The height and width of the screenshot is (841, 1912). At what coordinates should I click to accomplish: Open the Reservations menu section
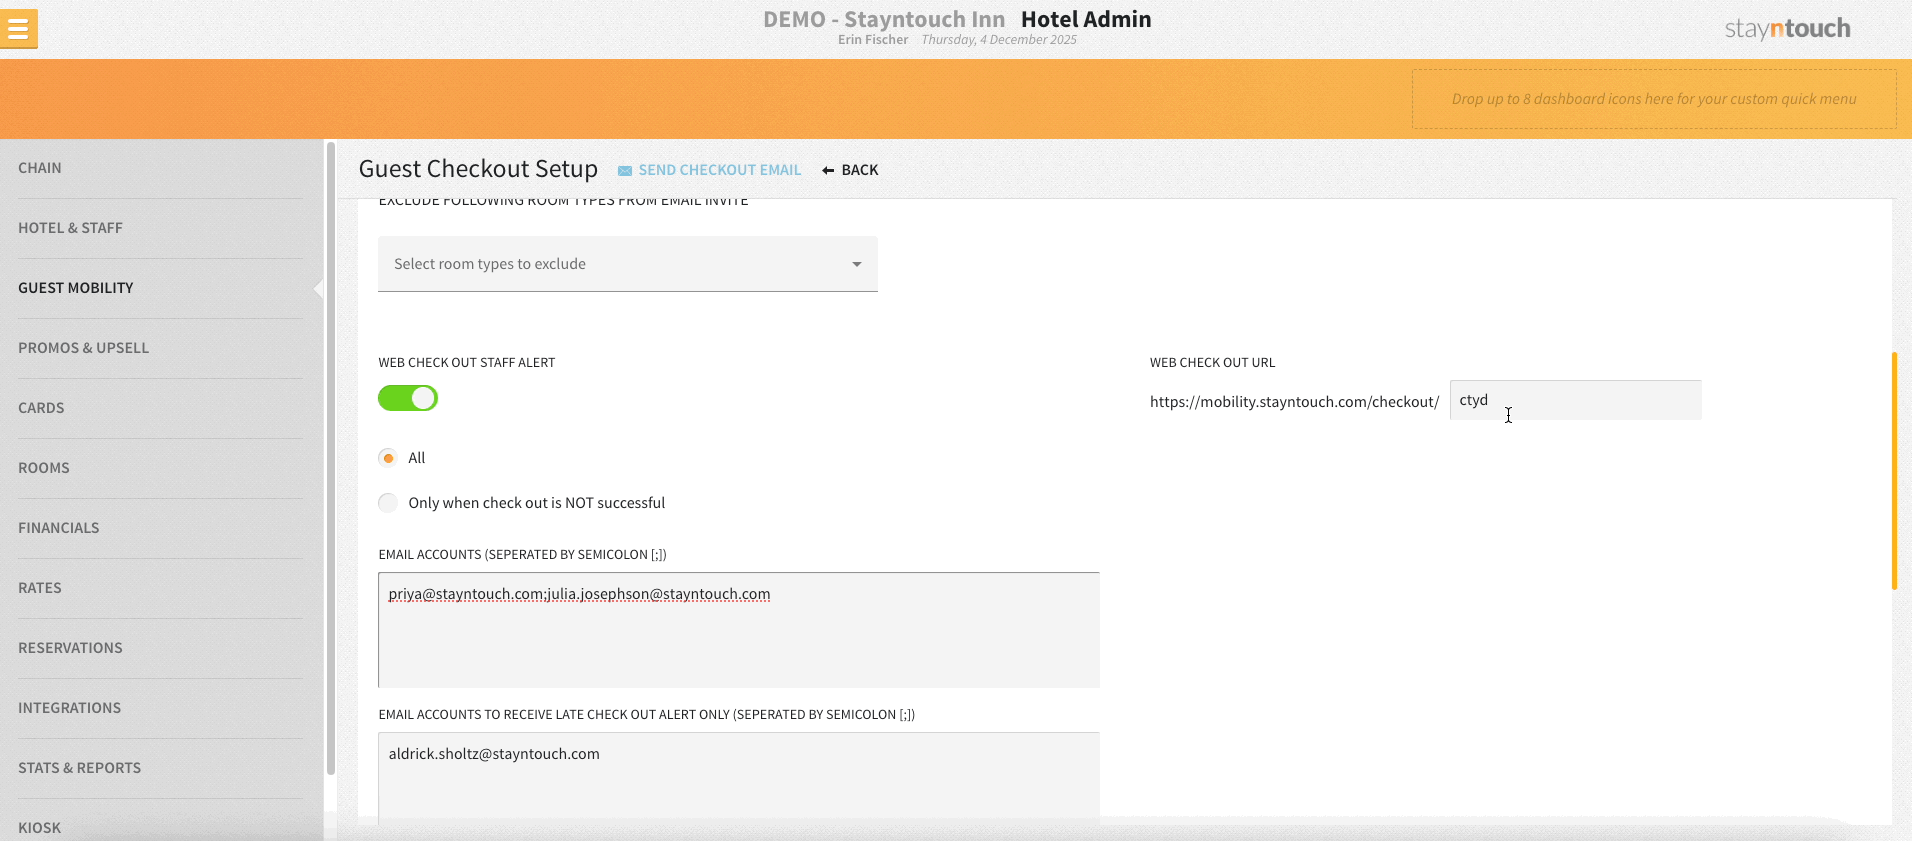[x=160, y=648]
